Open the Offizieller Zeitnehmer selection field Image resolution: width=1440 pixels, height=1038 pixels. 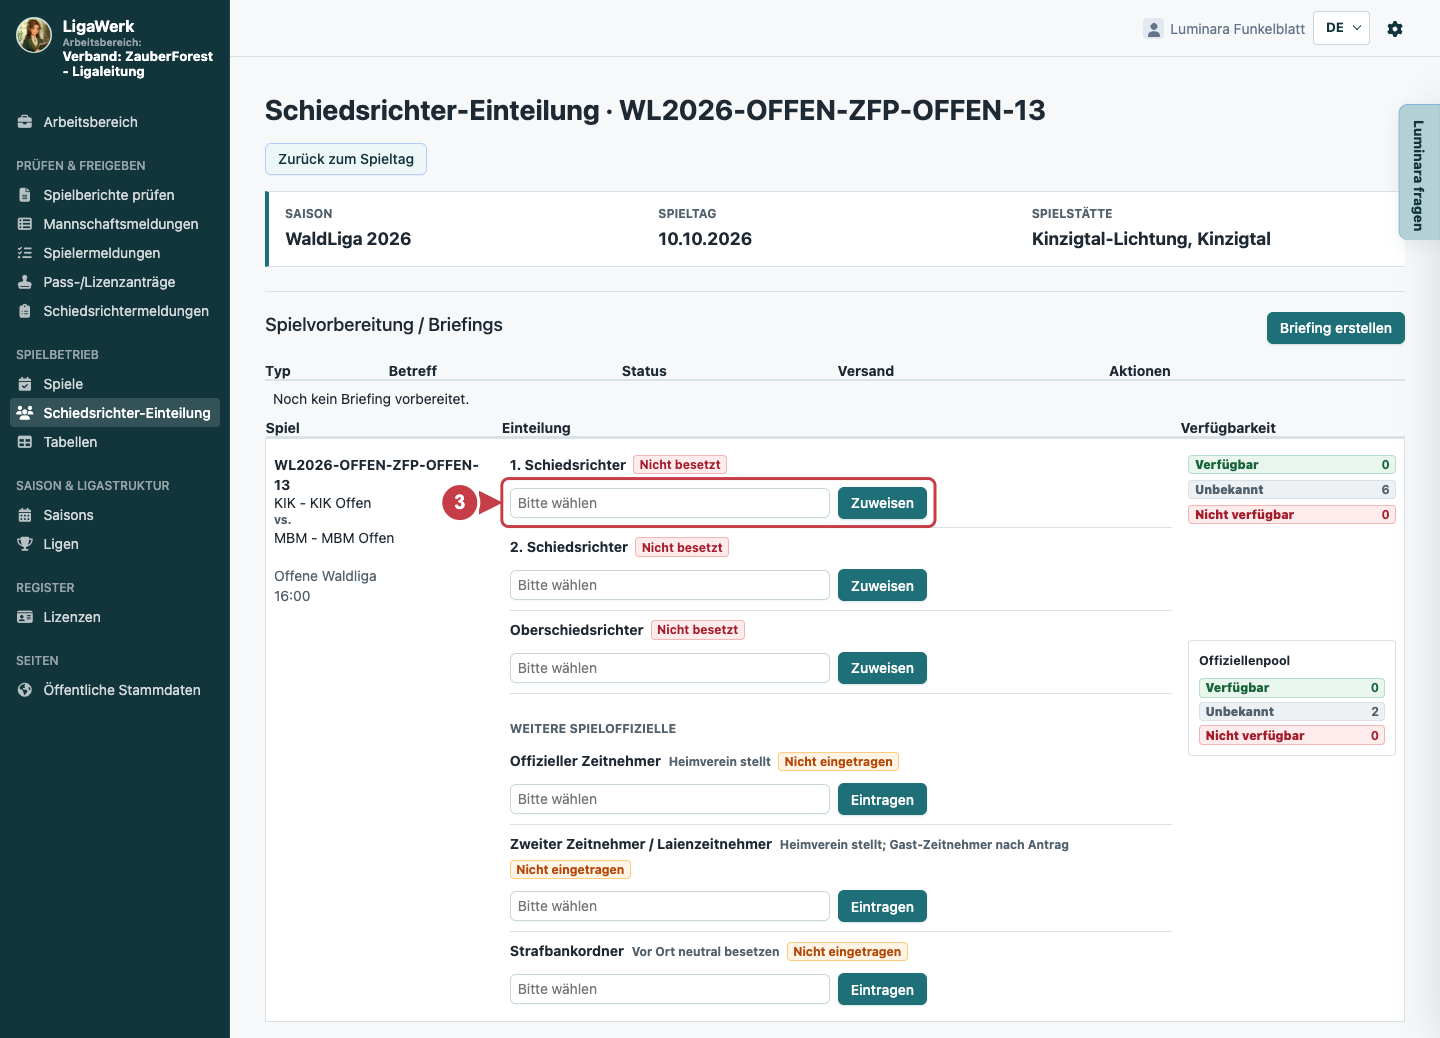point(670,799)
